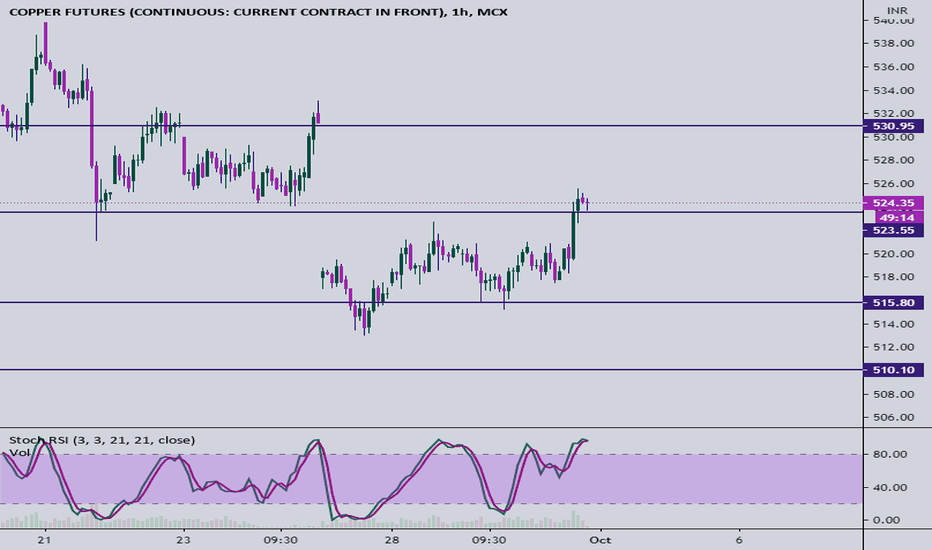Click the Stoch RSI indicator legend
This screenshot has height=550, width=932.
coord(102,440)
